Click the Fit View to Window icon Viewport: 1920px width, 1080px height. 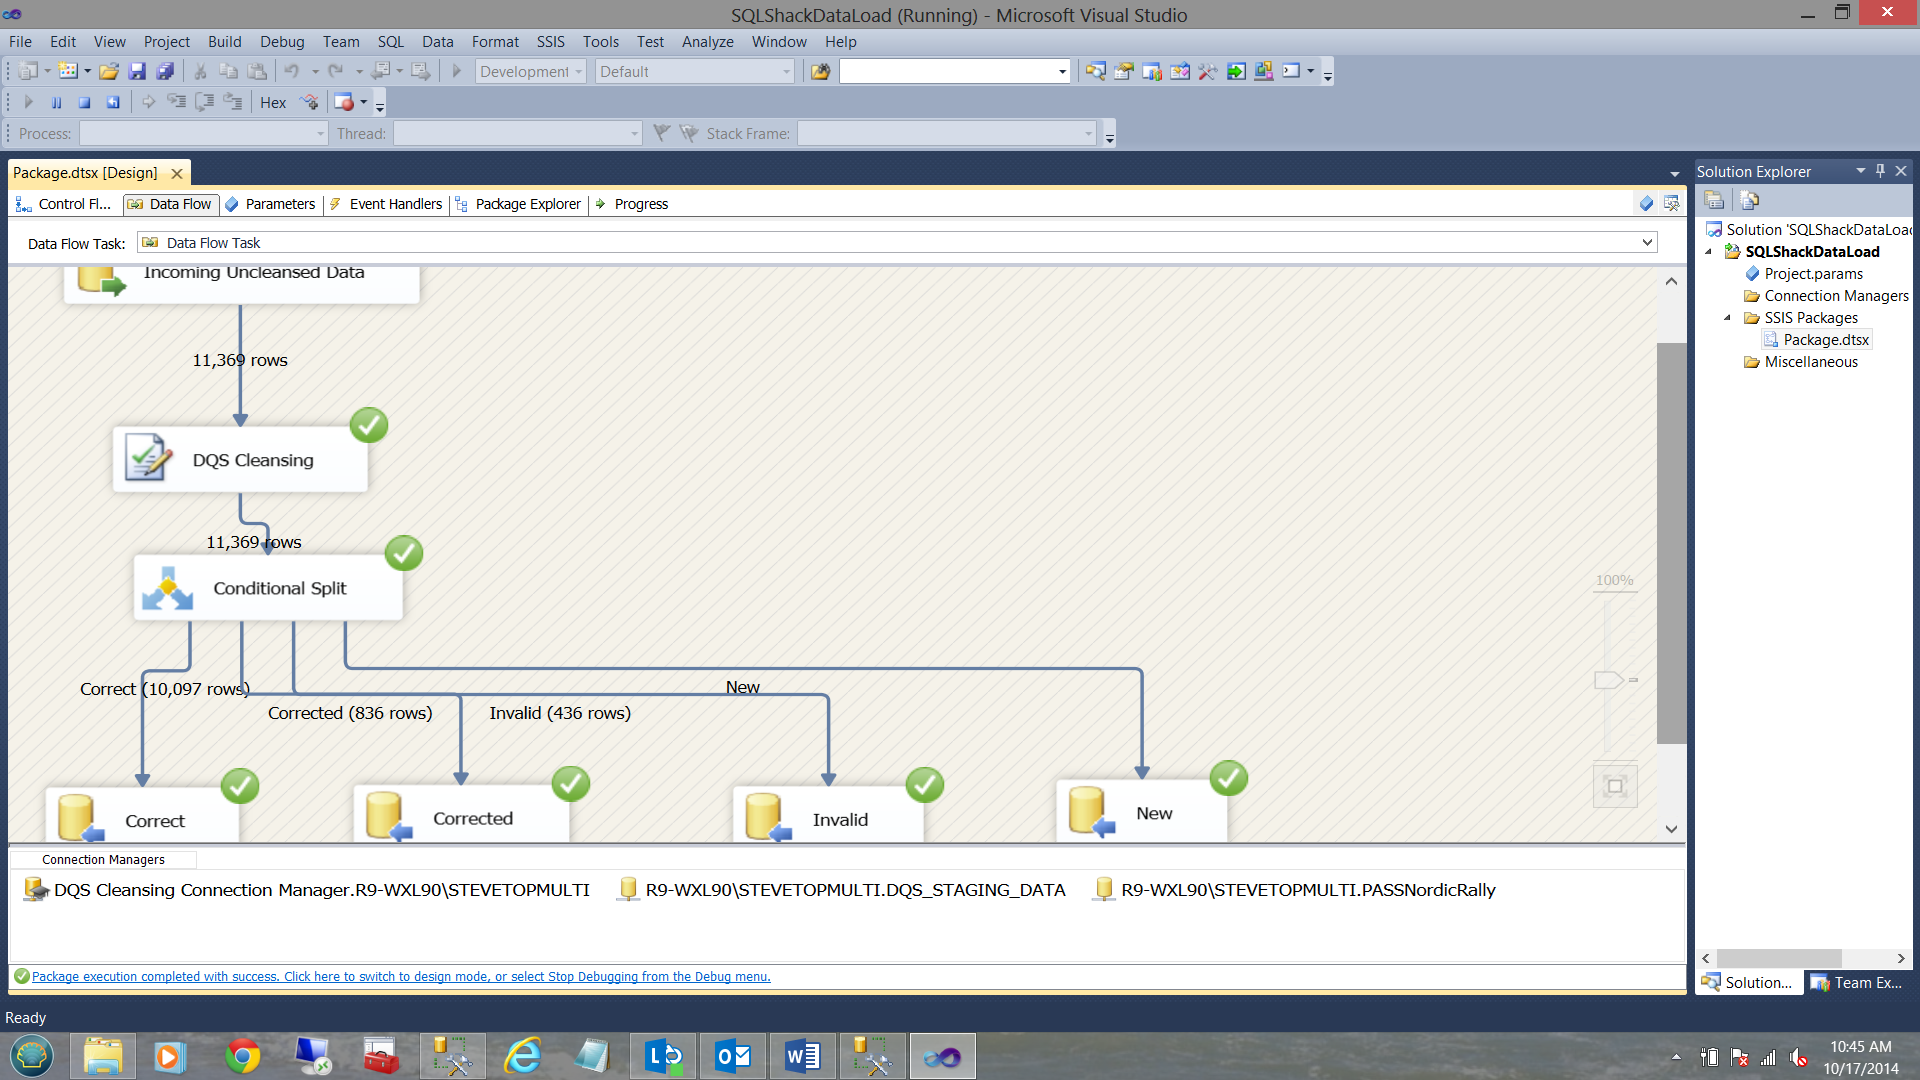(x=1614, y=786)
